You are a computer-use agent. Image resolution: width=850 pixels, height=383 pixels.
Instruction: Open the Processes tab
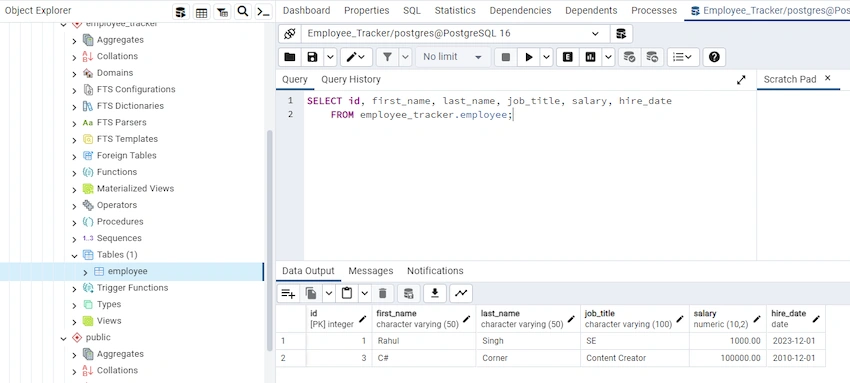pos(654,10)
